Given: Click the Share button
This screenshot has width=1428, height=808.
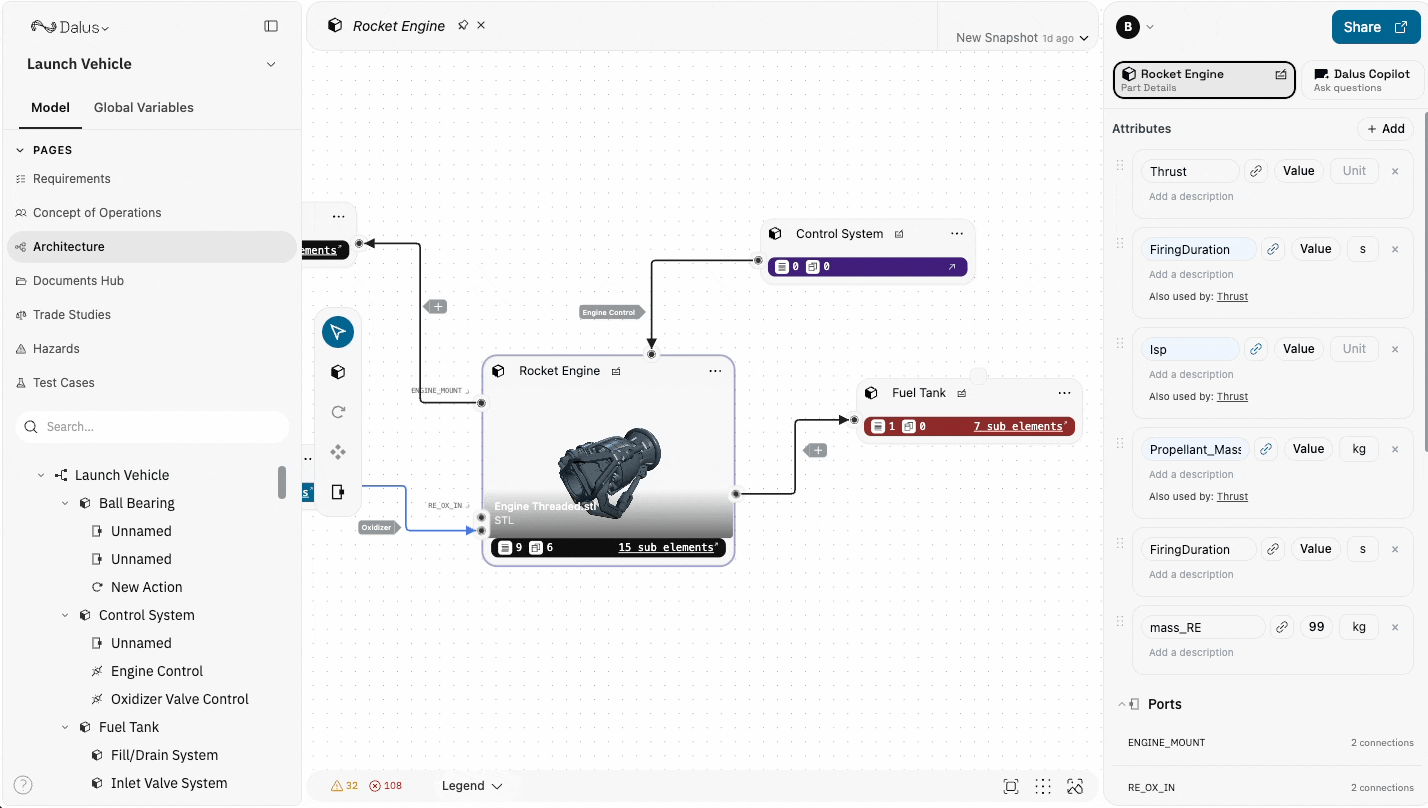Looking at the screenshot, I should point(1375,27).
